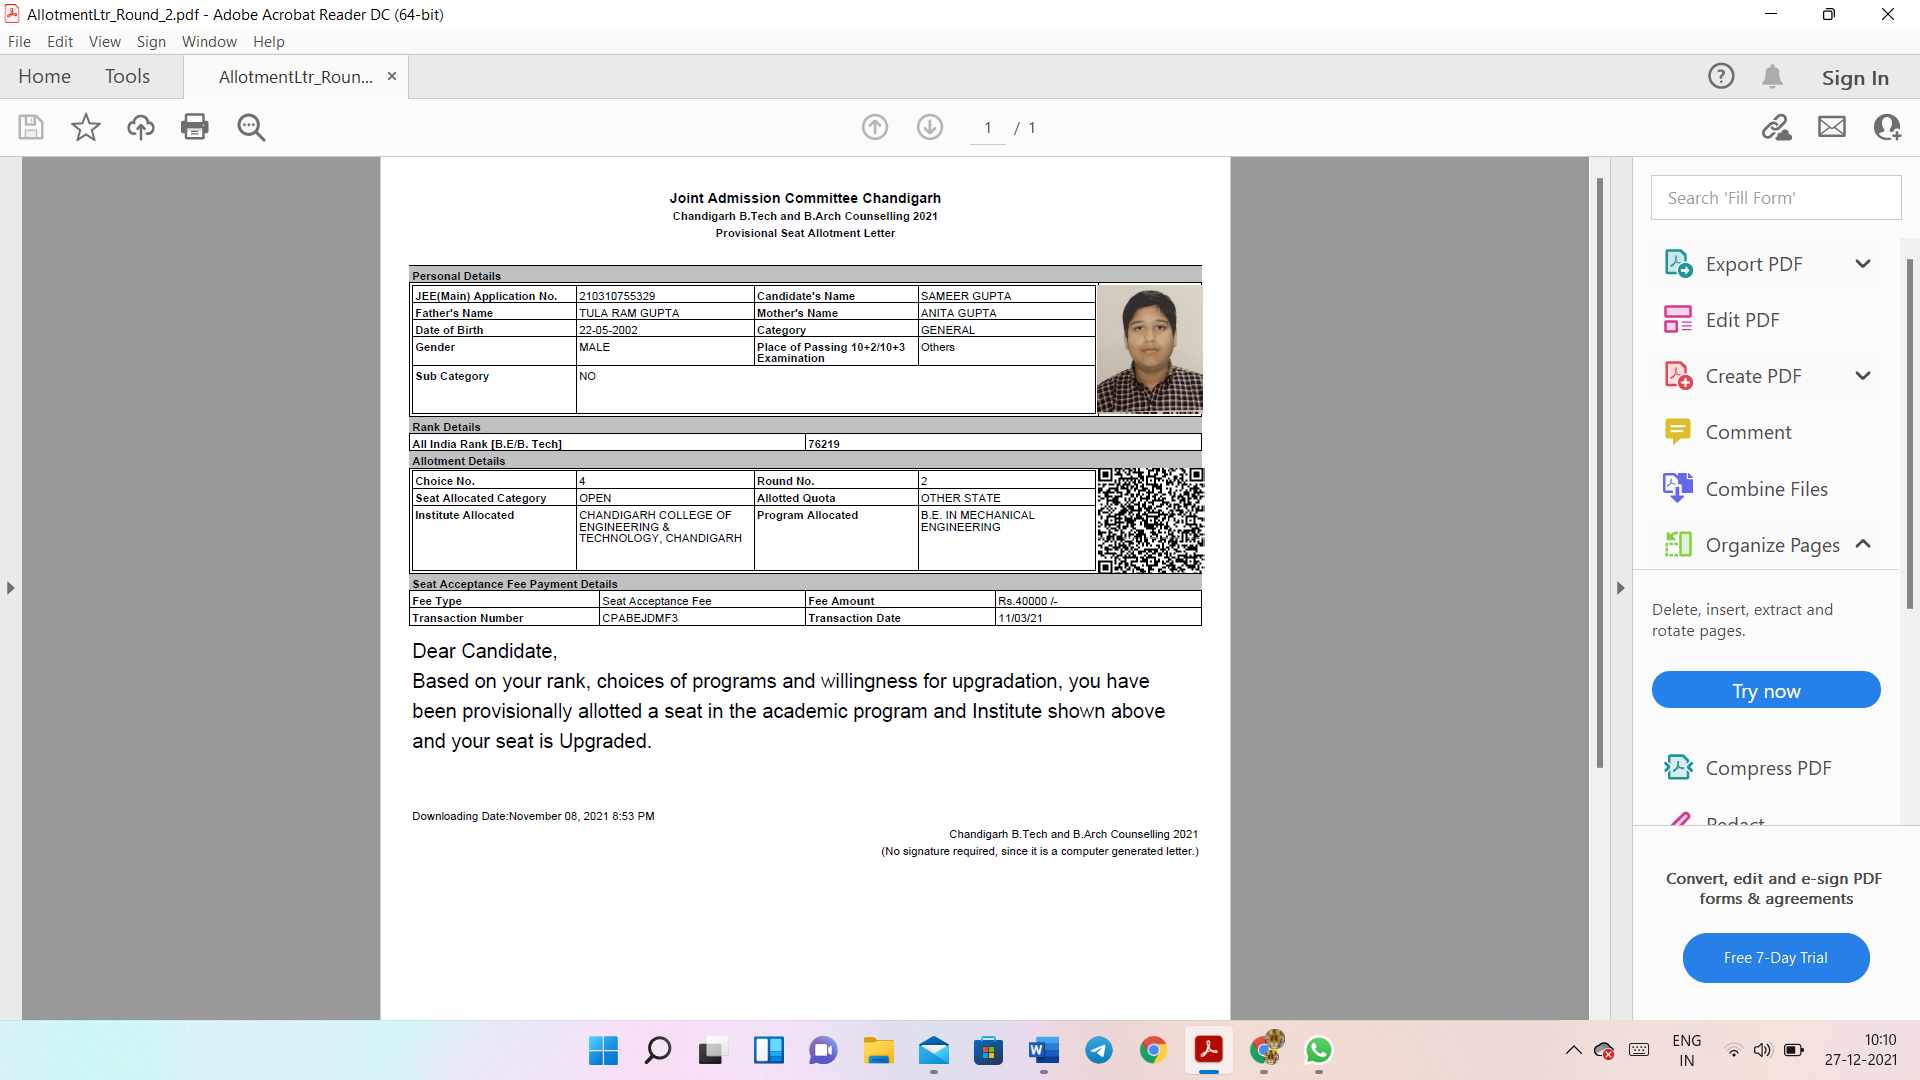The height and width of the screenshot is (1080, 1920).
Task: Select the AllotmentLtr_Roun... document tab
Action: point(295,77)
